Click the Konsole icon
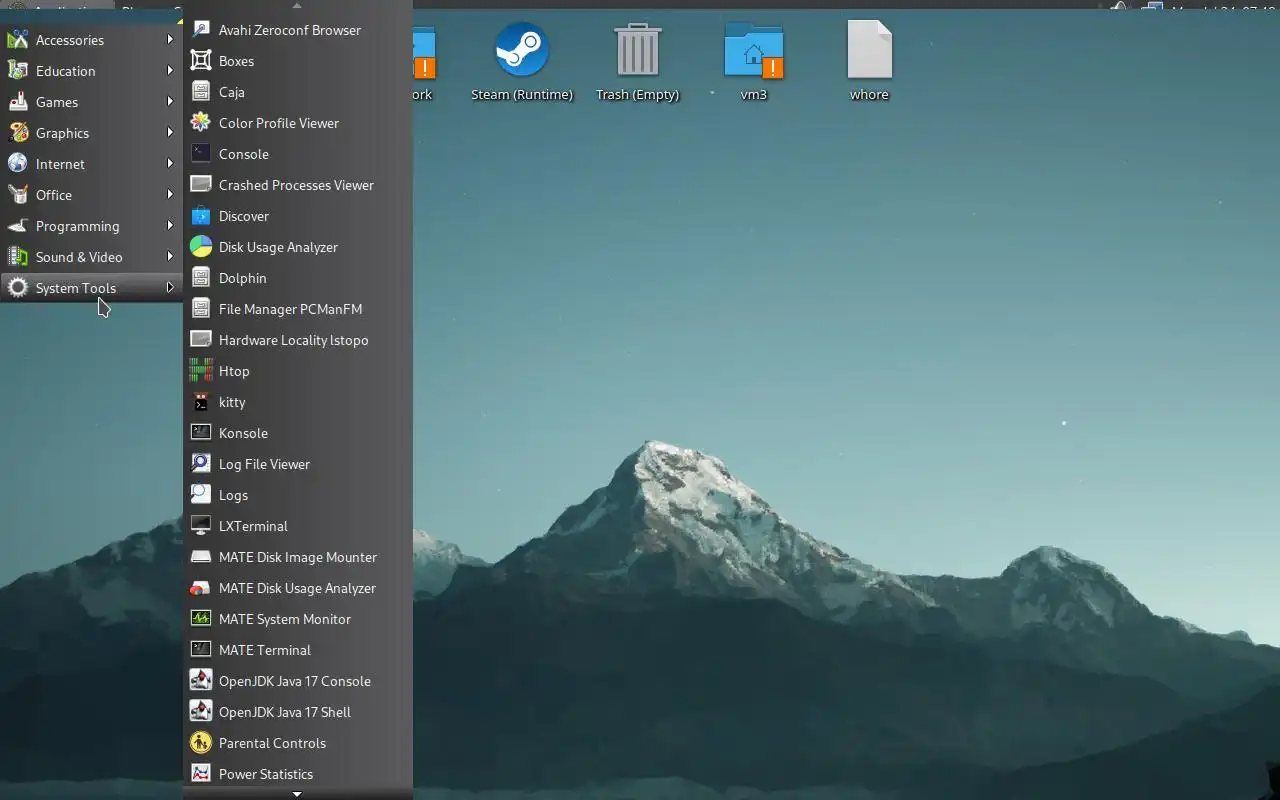Screen dimensions: 1280x800 tap(201, 433)
